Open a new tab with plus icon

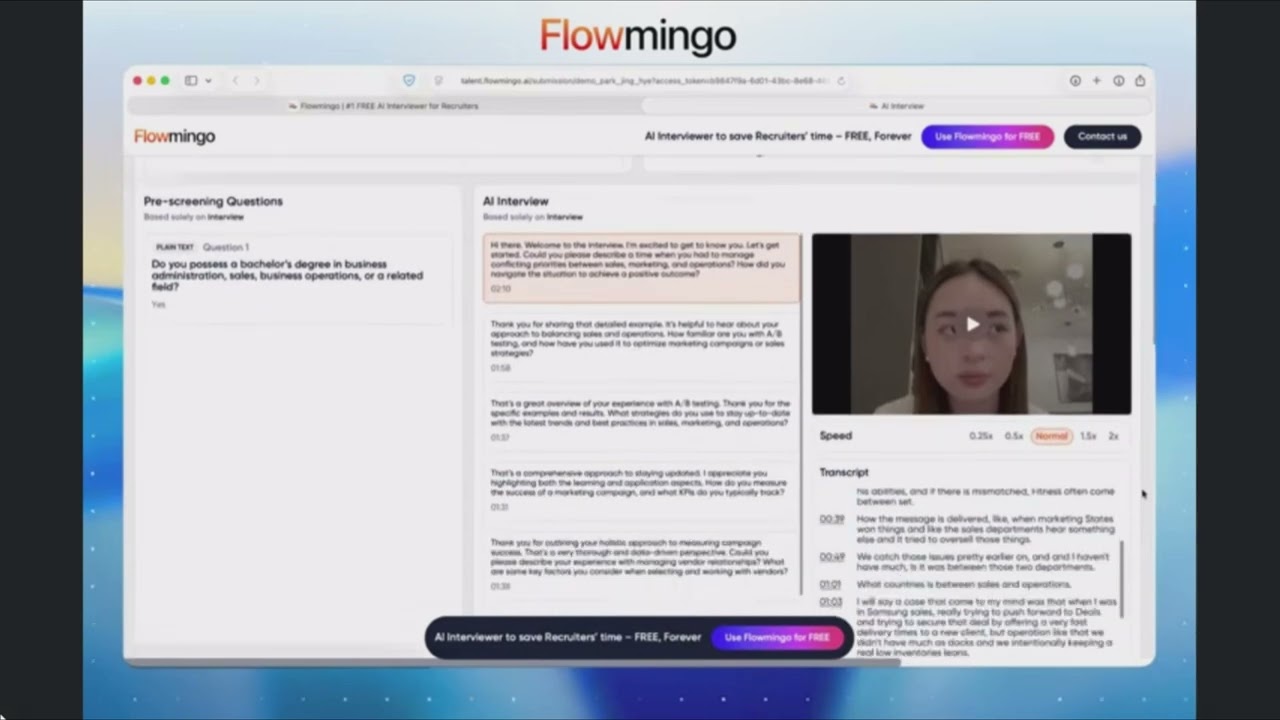[1097, 81]
